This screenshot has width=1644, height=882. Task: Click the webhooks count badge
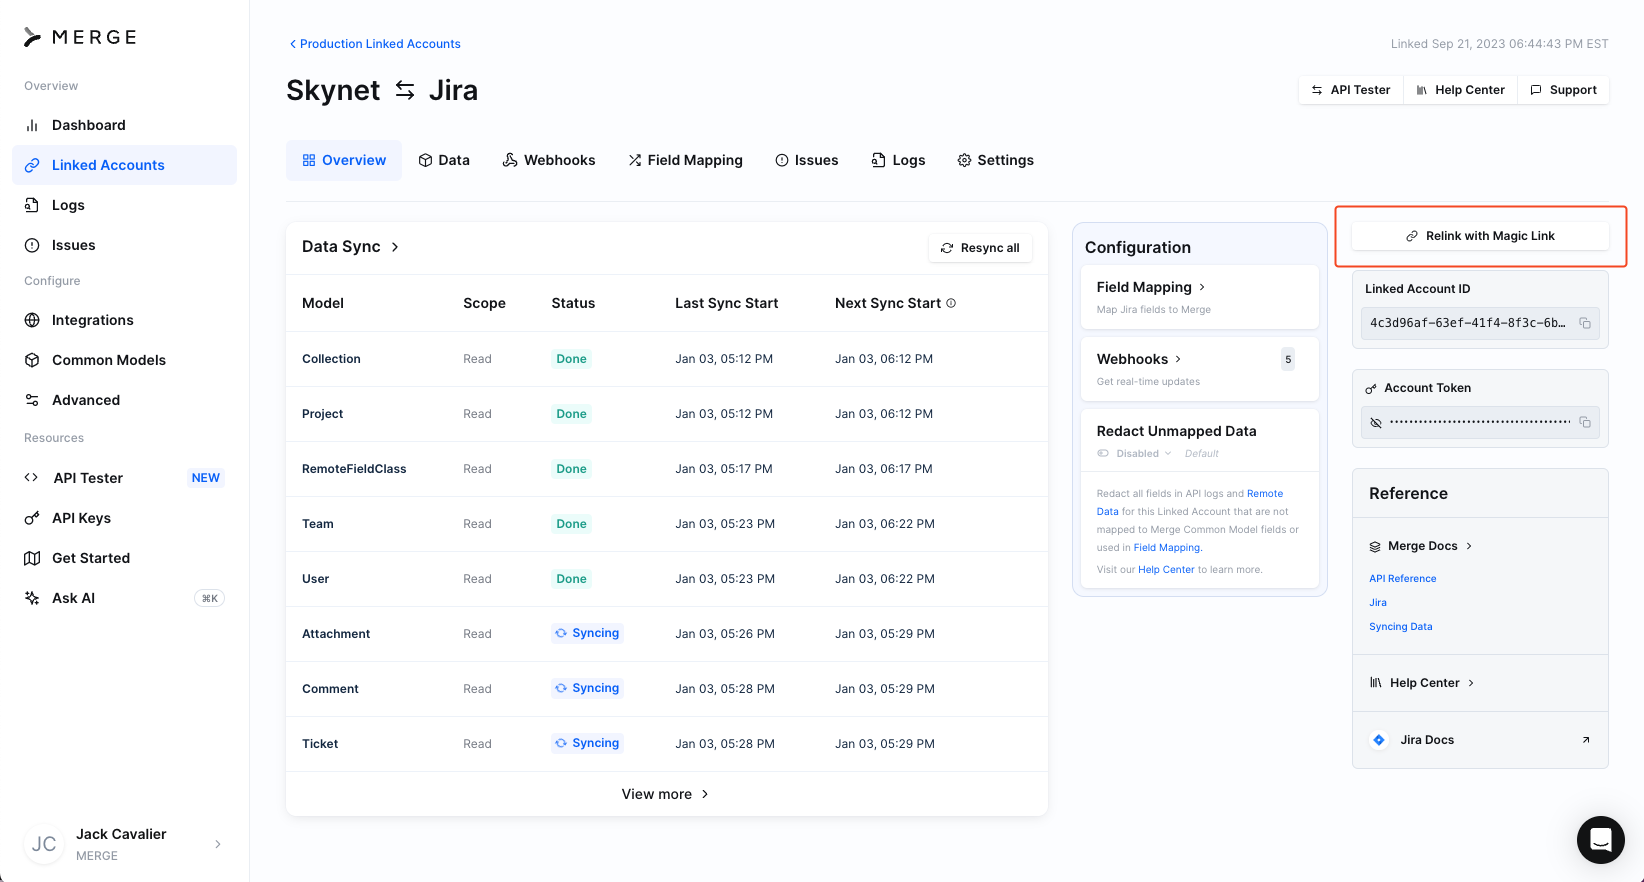pos(1288,359)
